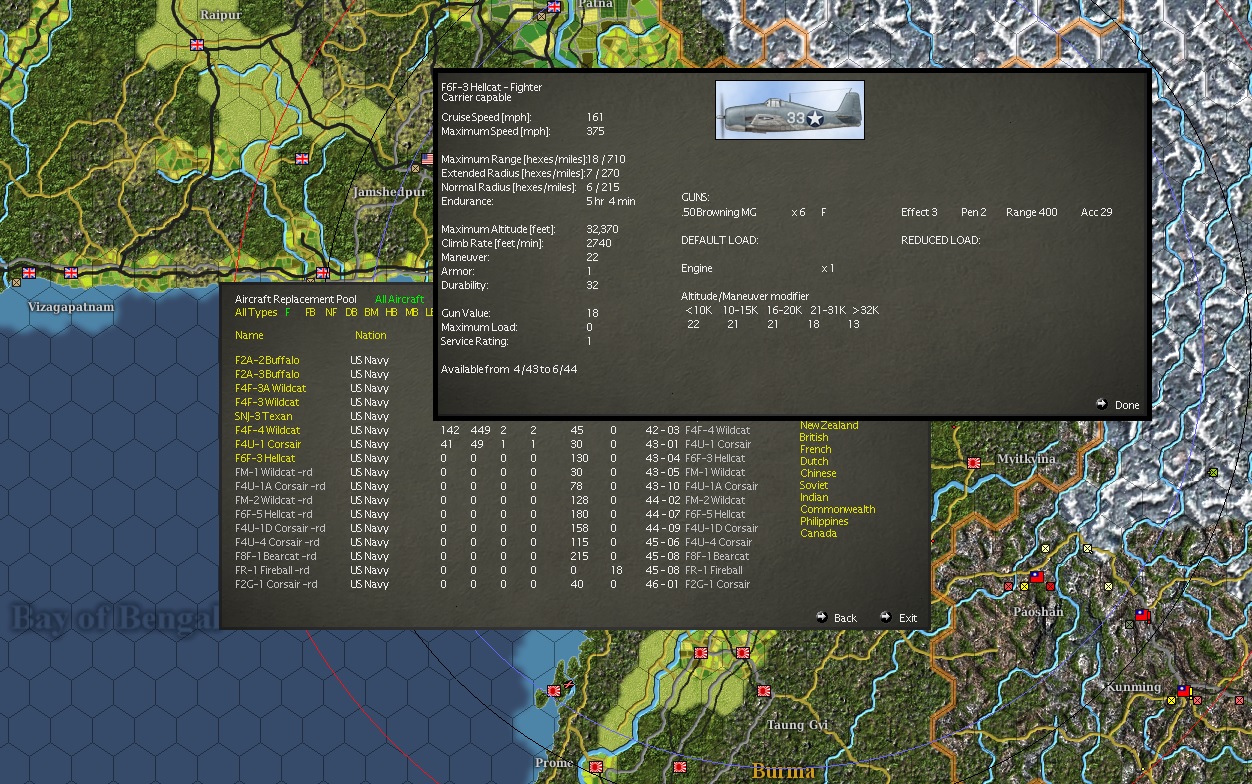Click the Prome city label

(554, 762)
